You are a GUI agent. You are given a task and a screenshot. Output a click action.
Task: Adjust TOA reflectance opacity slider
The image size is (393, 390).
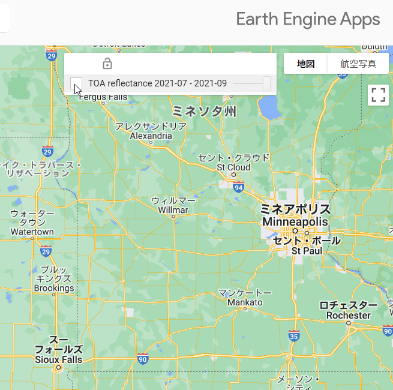click(252, 83)
